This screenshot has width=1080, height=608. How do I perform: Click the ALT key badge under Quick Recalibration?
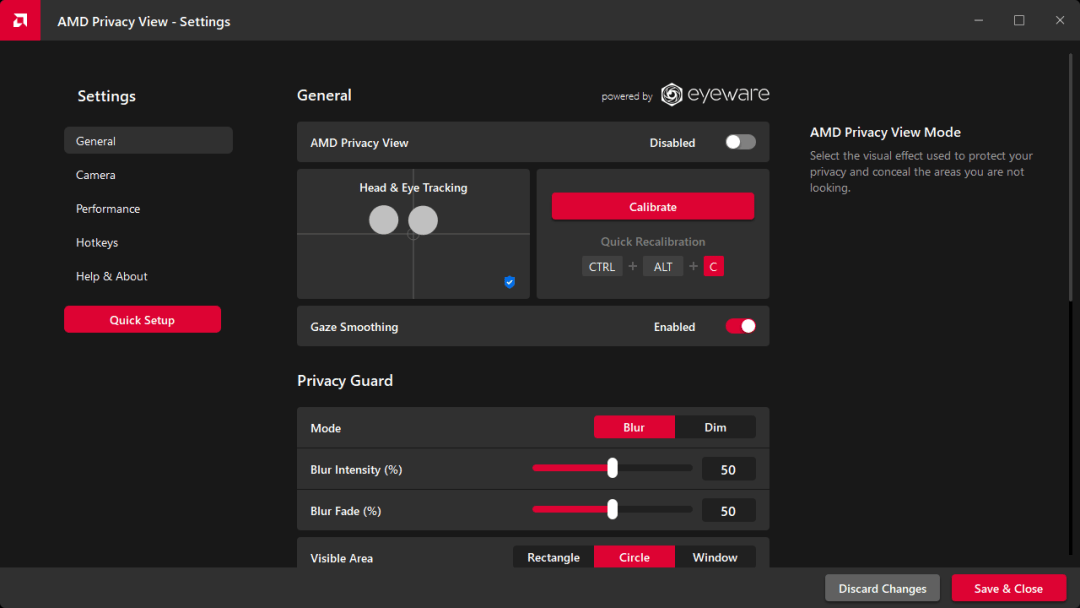(663, 266)
